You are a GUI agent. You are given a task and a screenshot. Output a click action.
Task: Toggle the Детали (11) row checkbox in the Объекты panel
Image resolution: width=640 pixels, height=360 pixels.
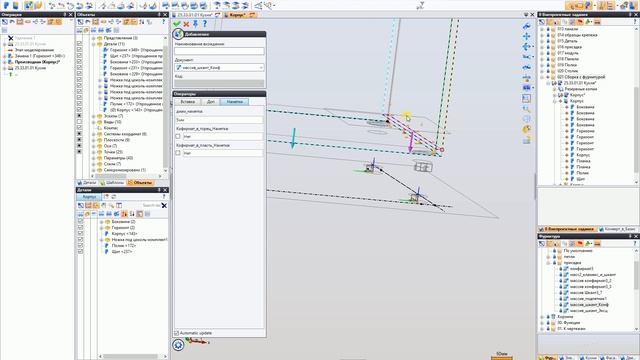[x=79, y=44]
